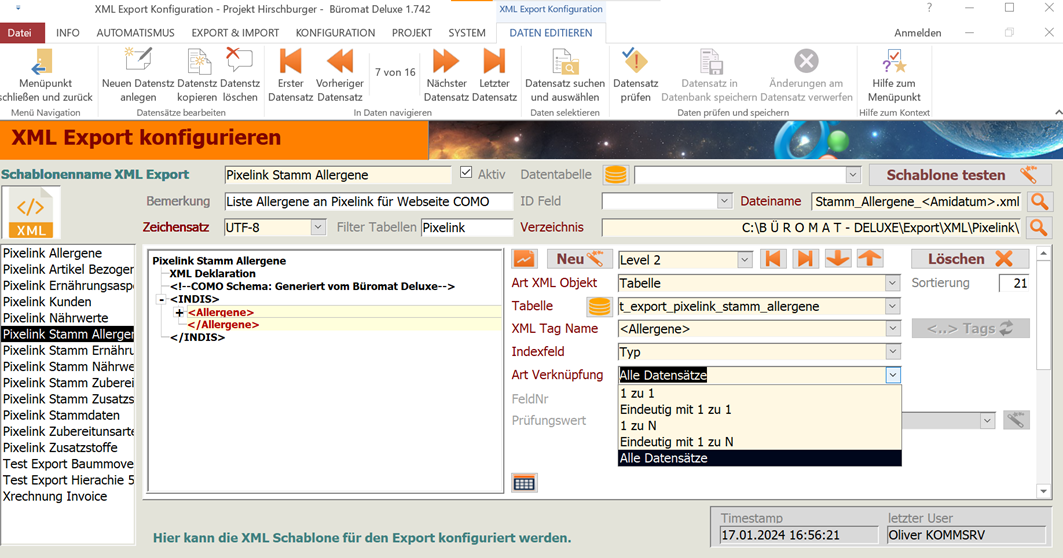Switch to EXPORT & IMPORT tab
The width and height of the screenshot is (1063, 558).
[x=235, y=33]
